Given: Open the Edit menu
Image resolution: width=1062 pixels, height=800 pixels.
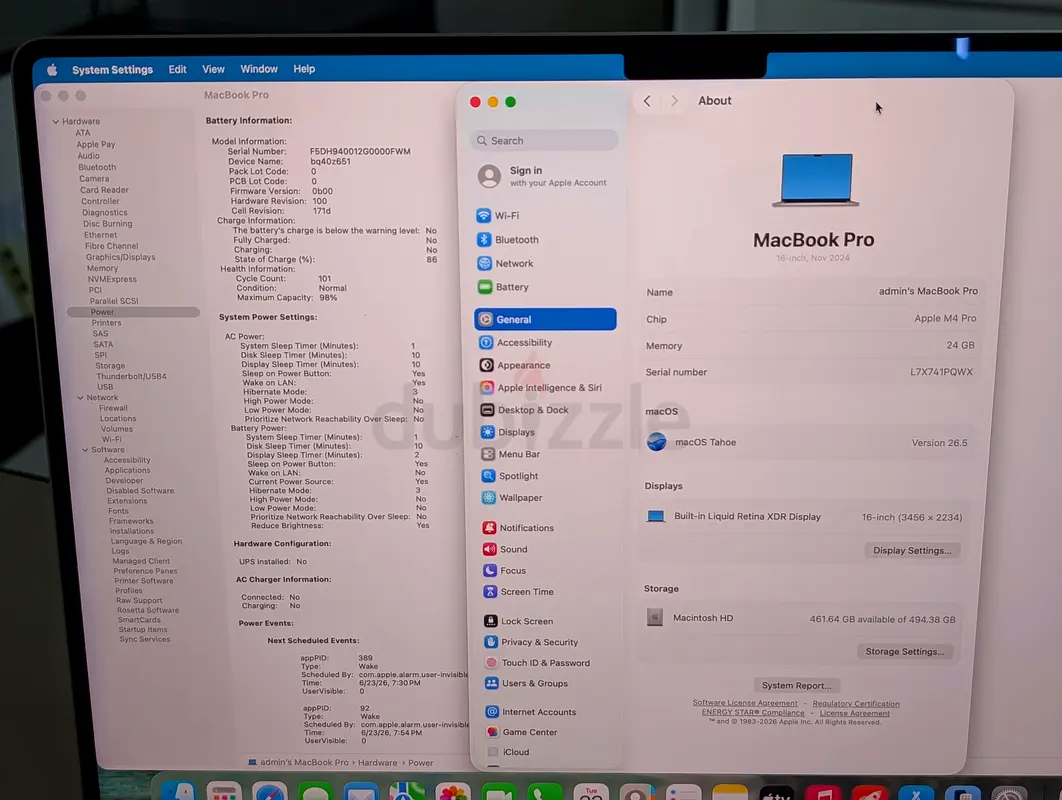Looking at the screenshot, I should pyautogui.click(x=177, y=69).
